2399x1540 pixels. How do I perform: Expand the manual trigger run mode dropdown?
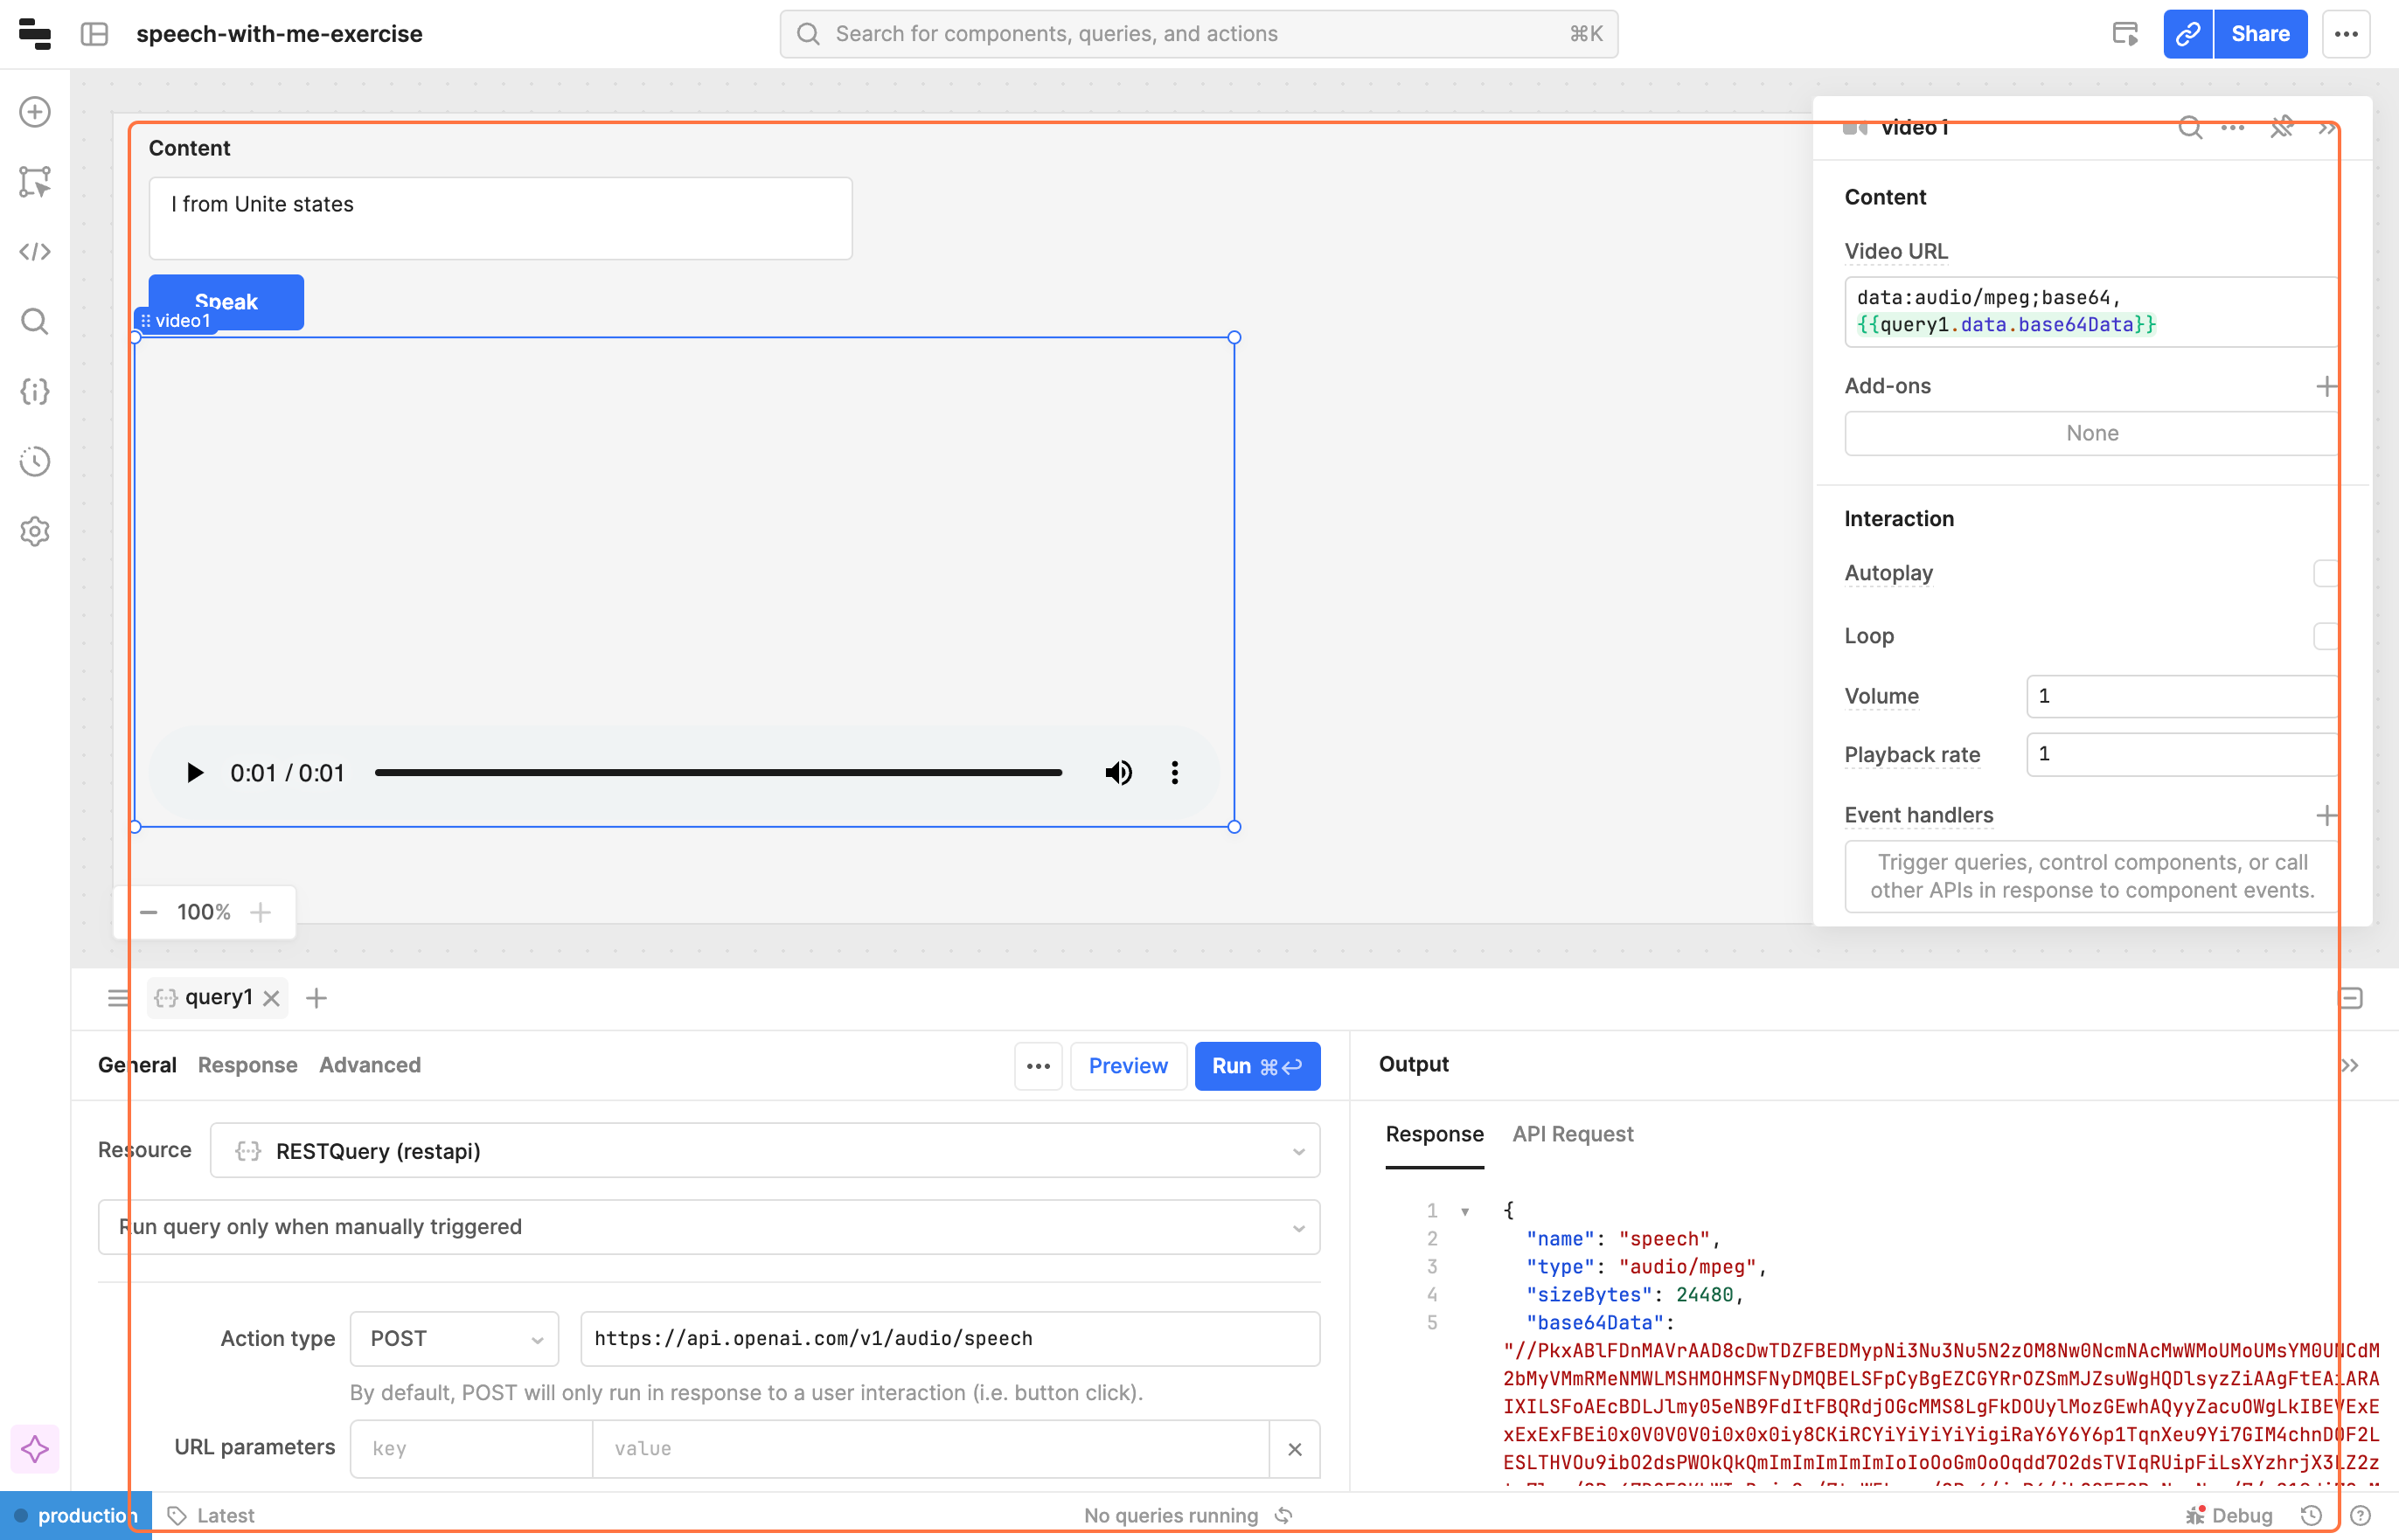click(x=708, y=1227)
